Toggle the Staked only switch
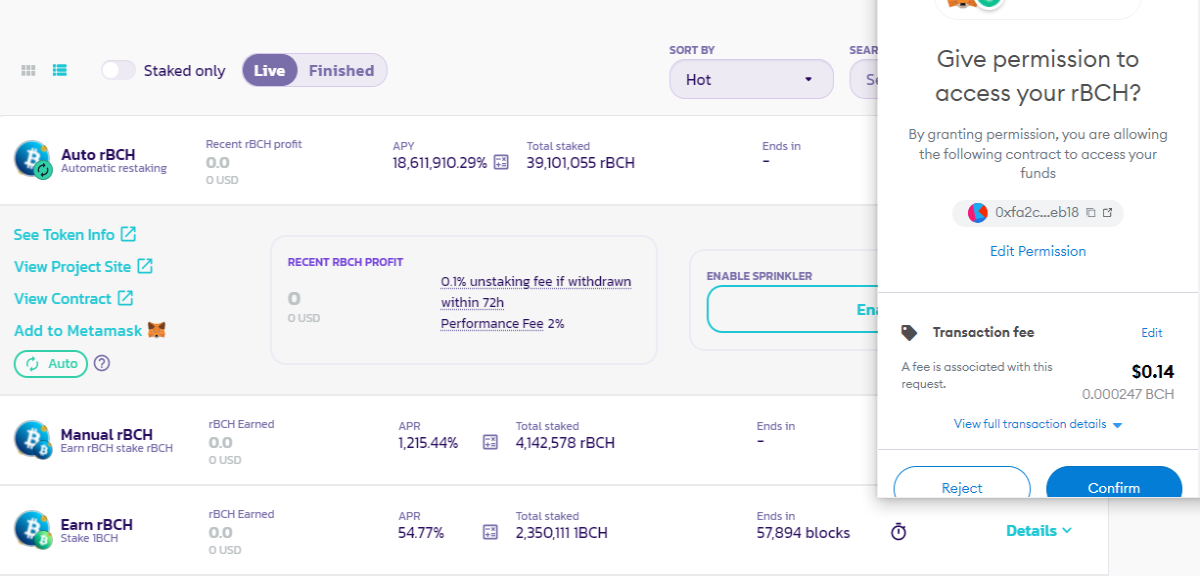1200x576 pixels. tap(118, 70)
